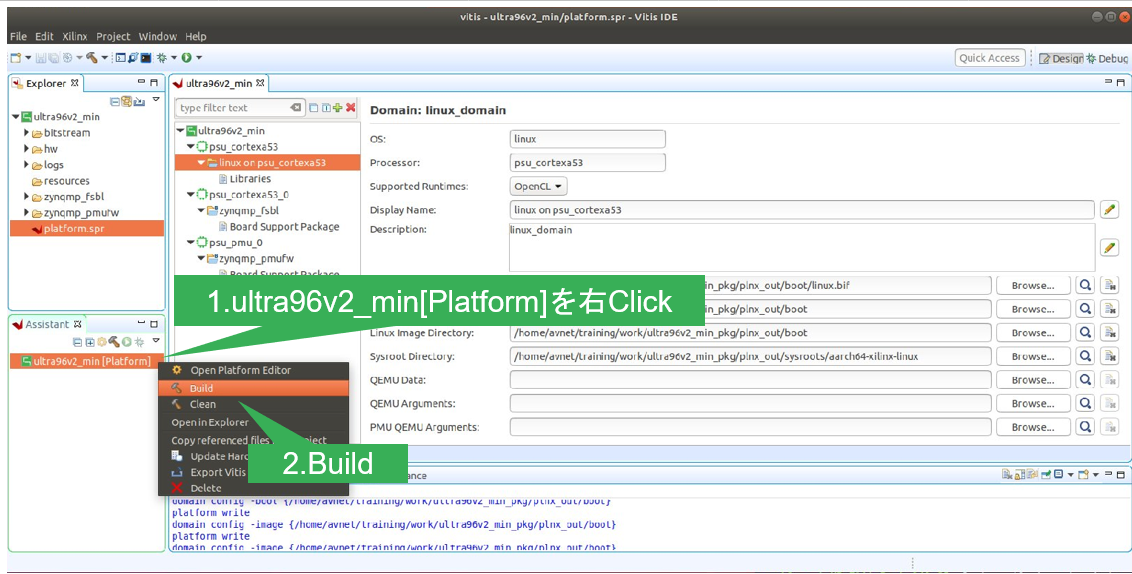Maximize the Explorer panel
Viewport: 1132px width, 574px height.
(x=153, y=82)
